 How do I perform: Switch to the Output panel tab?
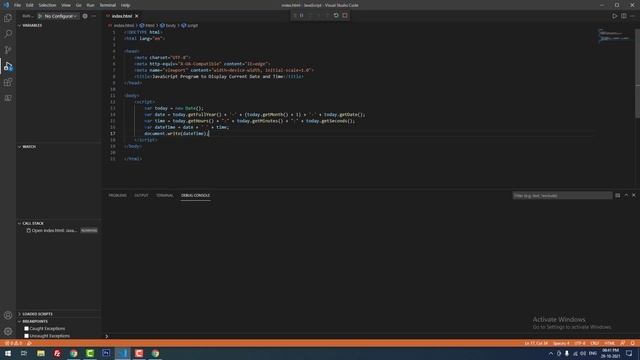click(x=141, y=196)
